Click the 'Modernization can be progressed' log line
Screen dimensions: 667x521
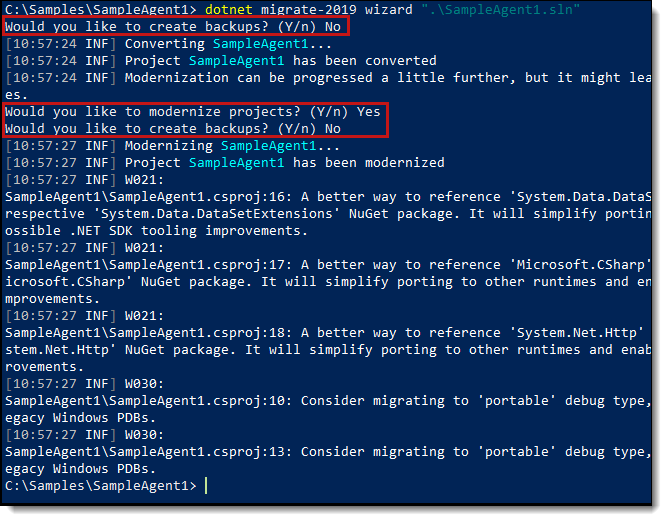[328, 77]
